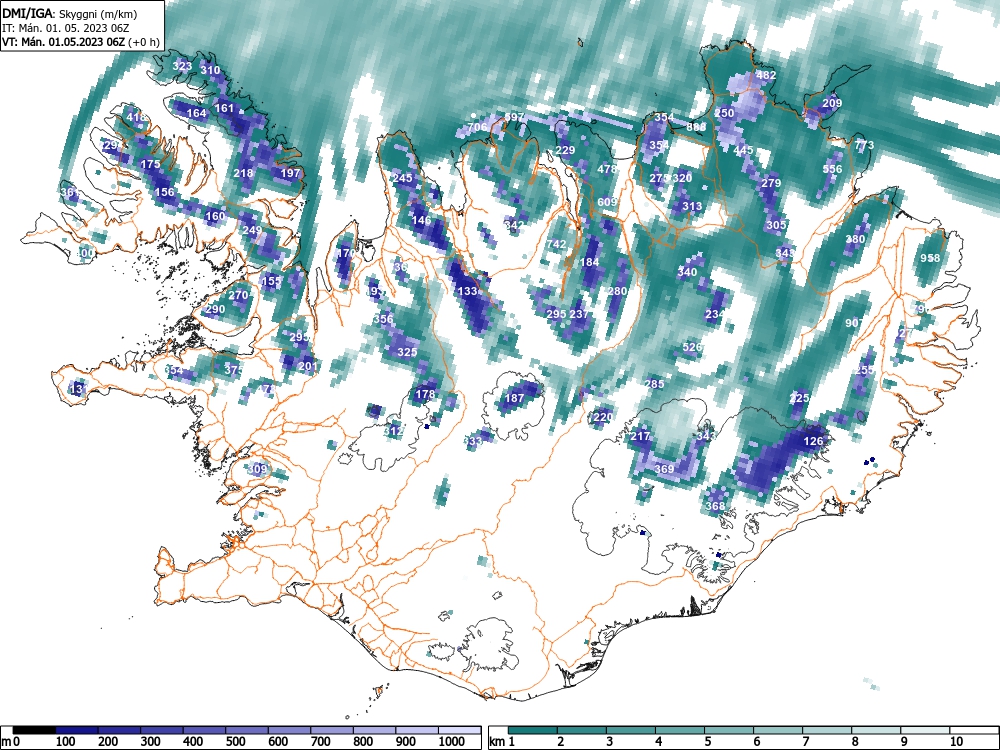
Task: Select the 742 visibility value
Action: point(556,244)
